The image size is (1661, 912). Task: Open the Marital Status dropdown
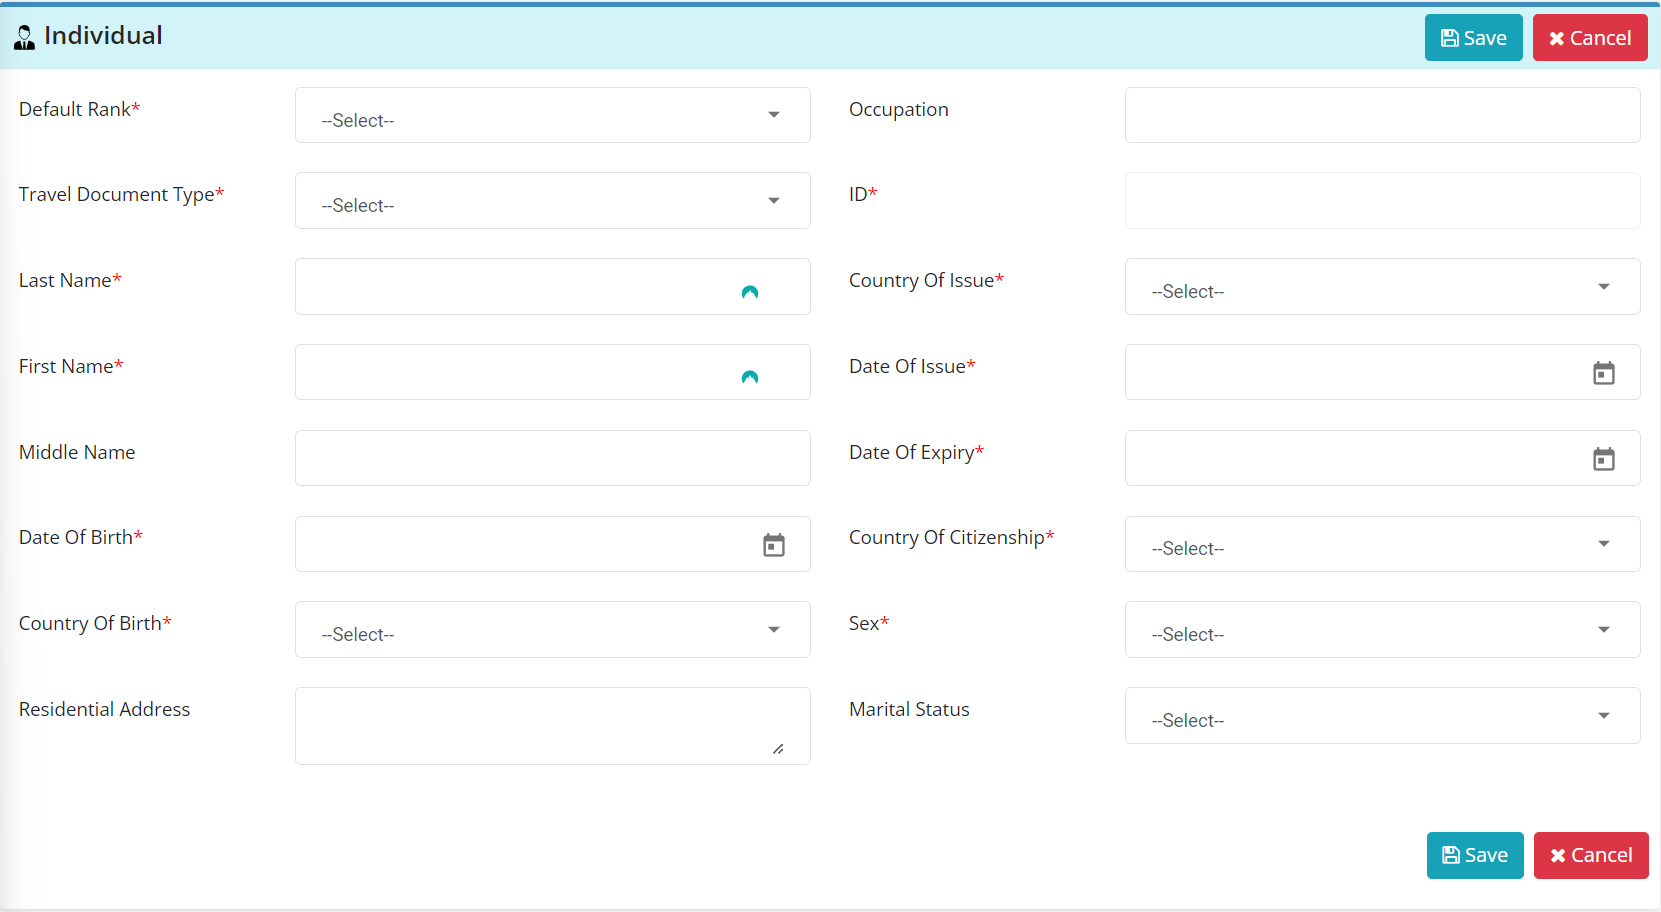point(1381,716)
